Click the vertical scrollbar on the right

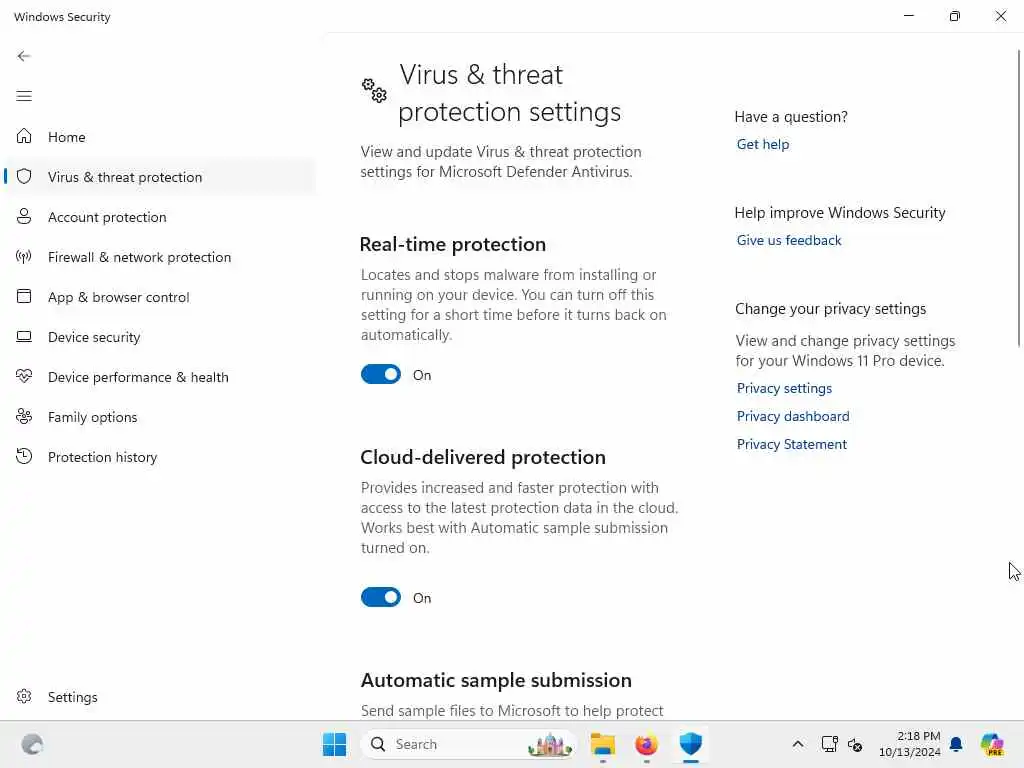pos(1018,200)
